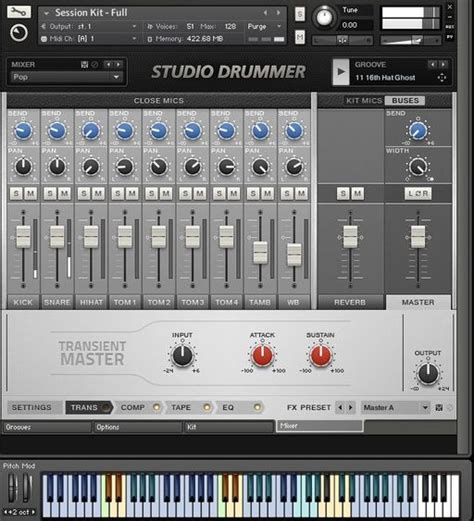This screenshot has width=474, height=521.
Task: Click the red ATTACK knob
Action: click(x=262, y=355)
